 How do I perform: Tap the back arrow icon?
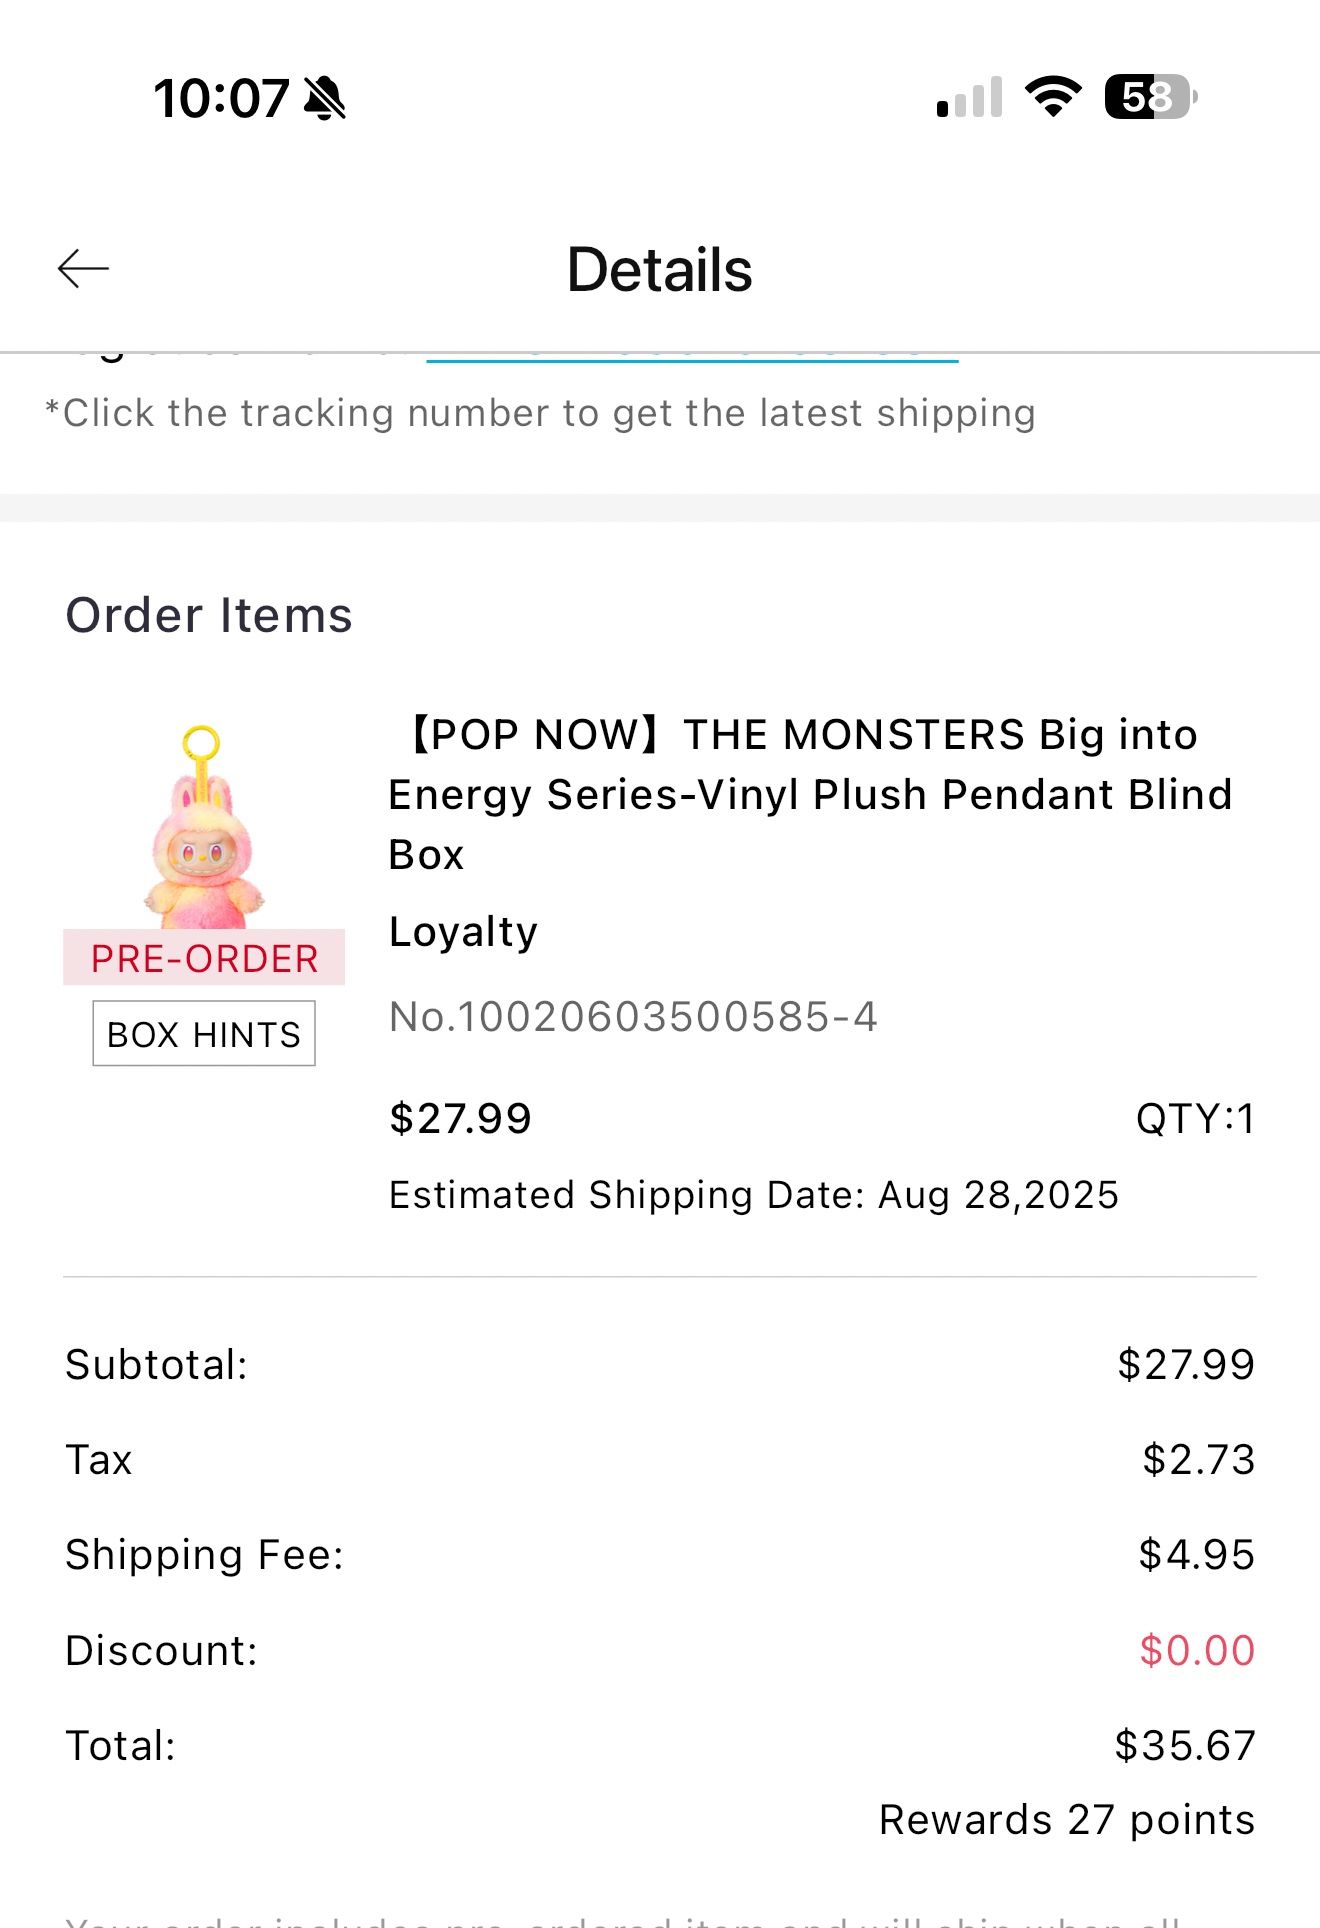click(x=83, y=269)
